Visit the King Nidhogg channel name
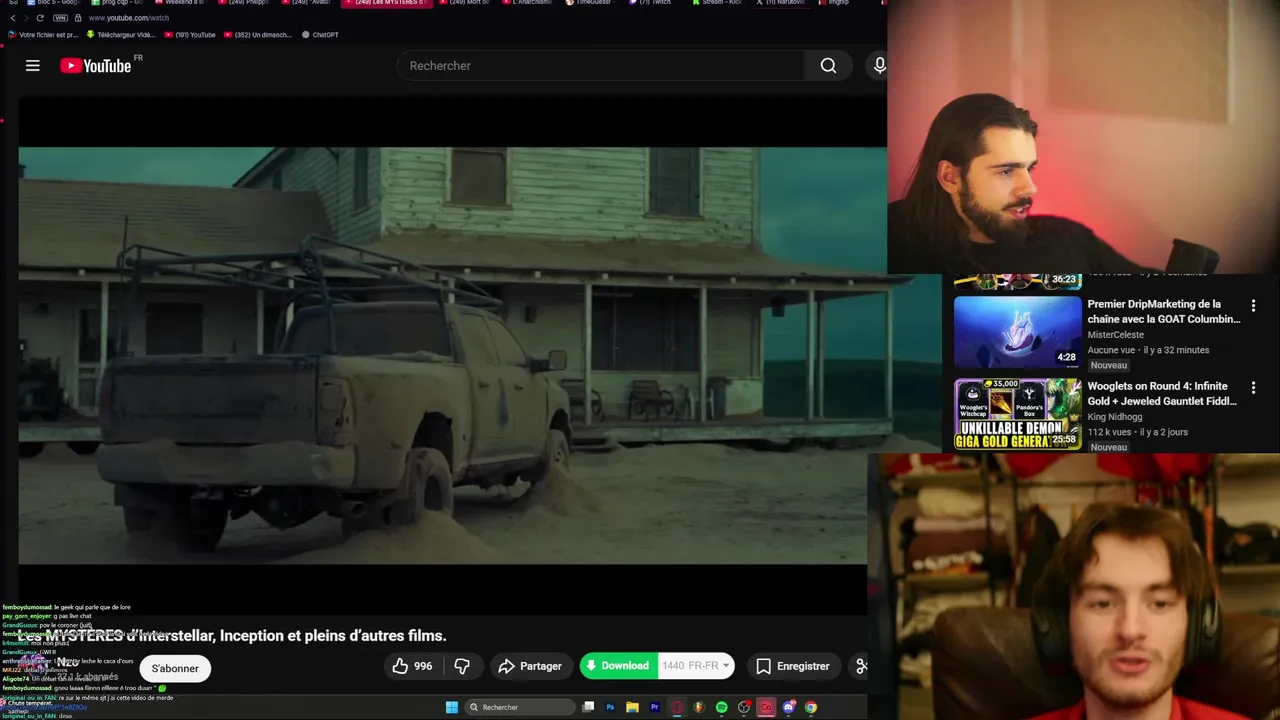 click(1117, 417)
